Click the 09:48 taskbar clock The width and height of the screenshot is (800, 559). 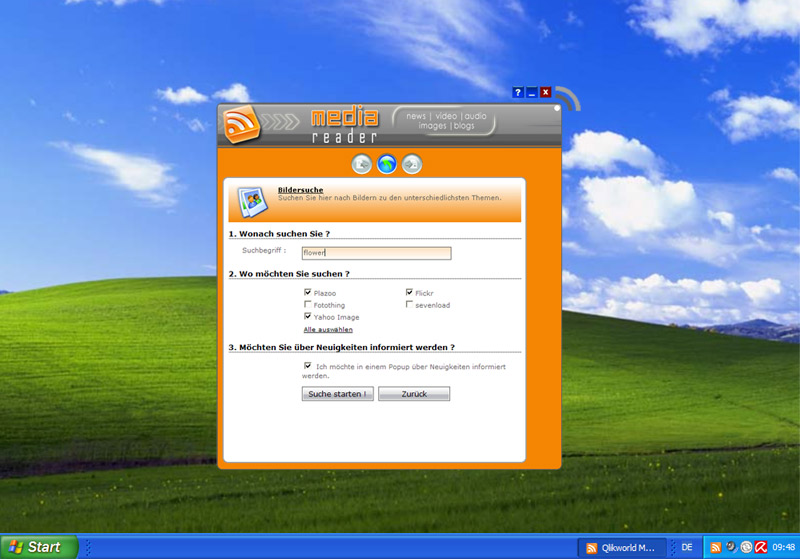click(783, 547)
